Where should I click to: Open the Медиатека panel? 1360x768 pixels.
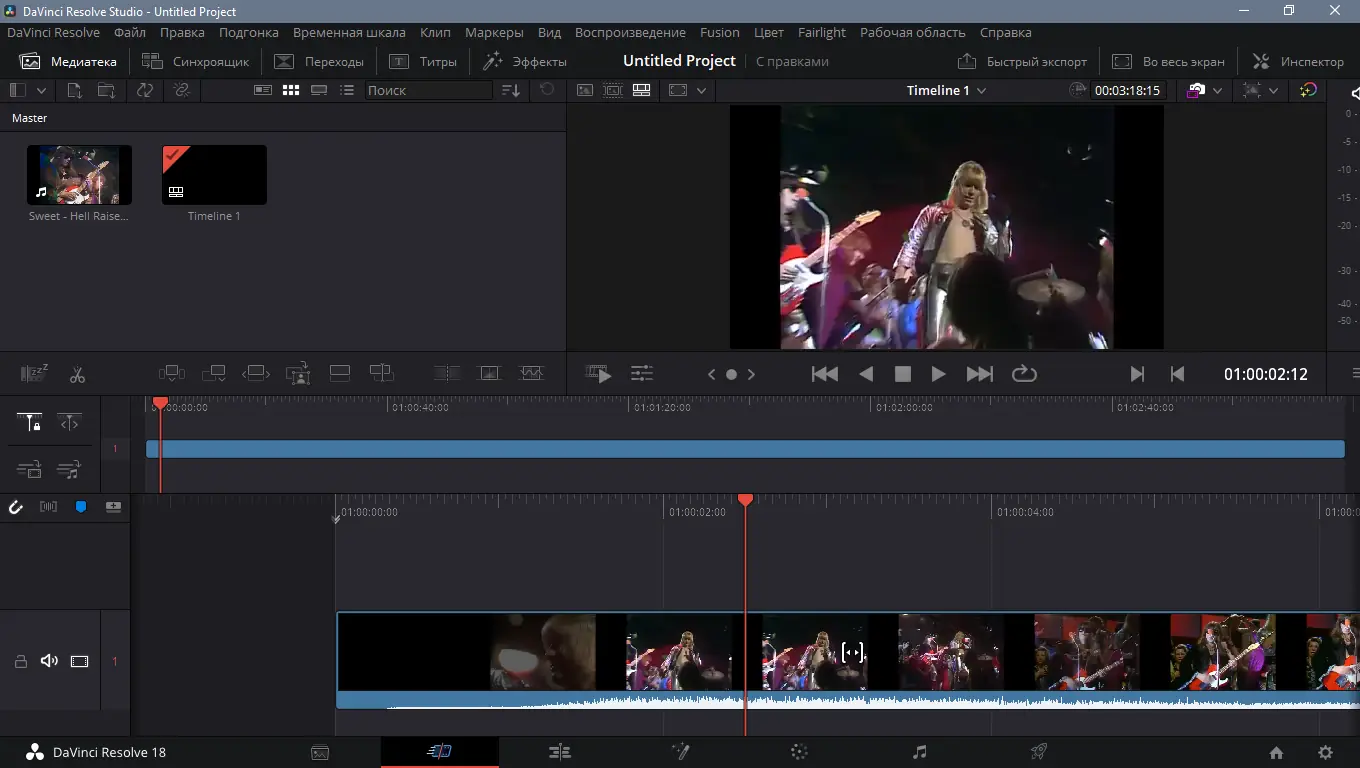(x=68, y=61)
